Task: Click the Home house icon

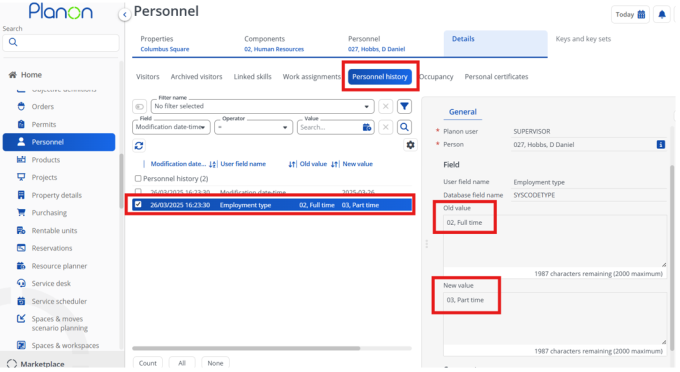Action: coord(13,75)
